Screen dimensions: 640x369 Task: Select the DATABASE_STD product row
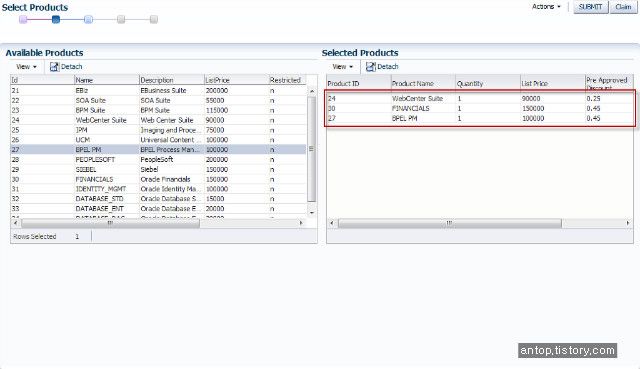click(158, 199)
